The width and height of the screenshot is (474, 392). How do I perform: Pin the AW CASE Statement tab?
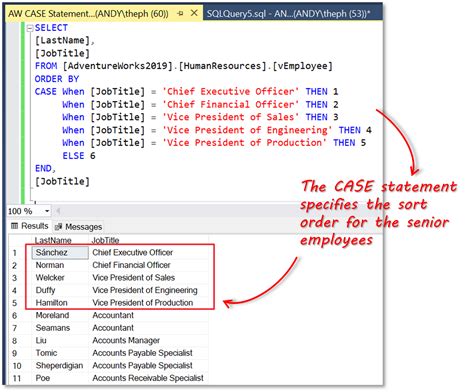pyautogui.click(x=180, y=14)
